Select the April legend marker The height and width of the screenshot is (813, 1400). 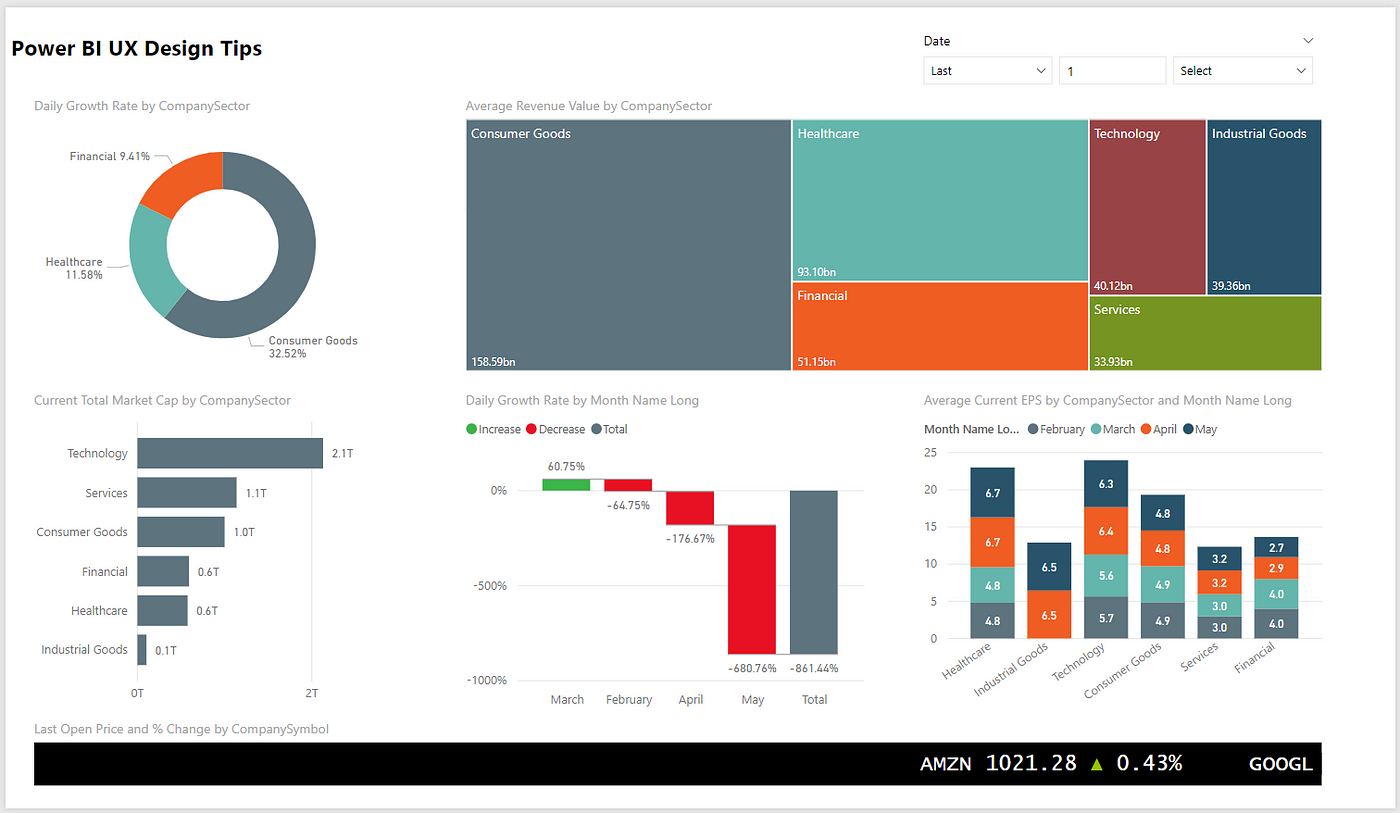point(1146,429)
